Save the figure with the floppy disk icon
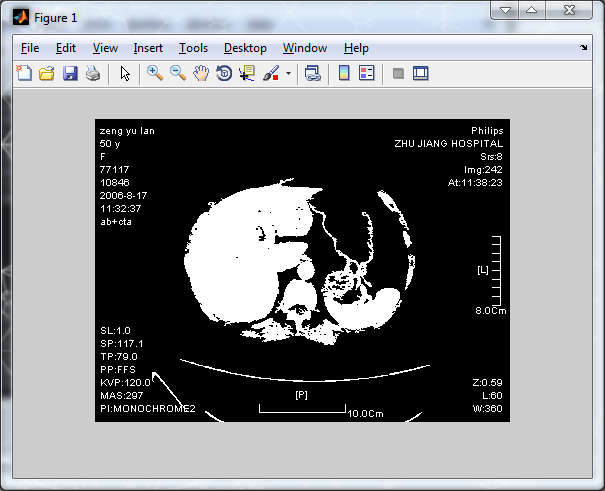 [70, 73]
